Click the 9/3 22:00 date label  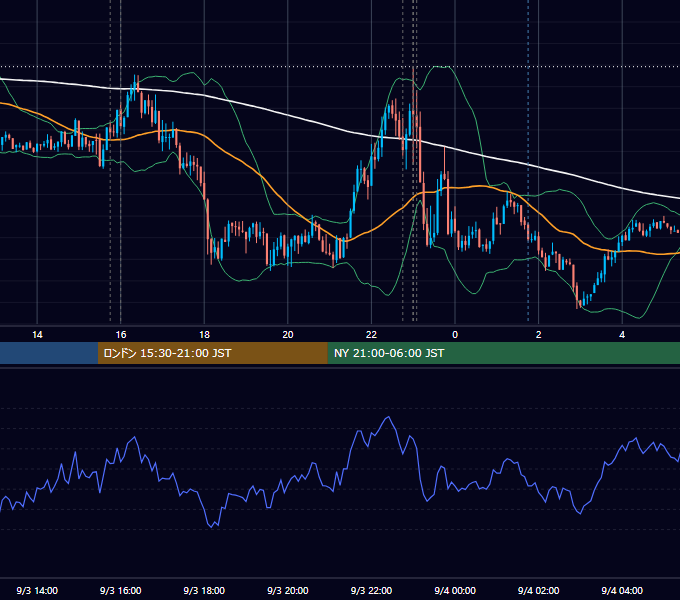[x=371, y=590]
